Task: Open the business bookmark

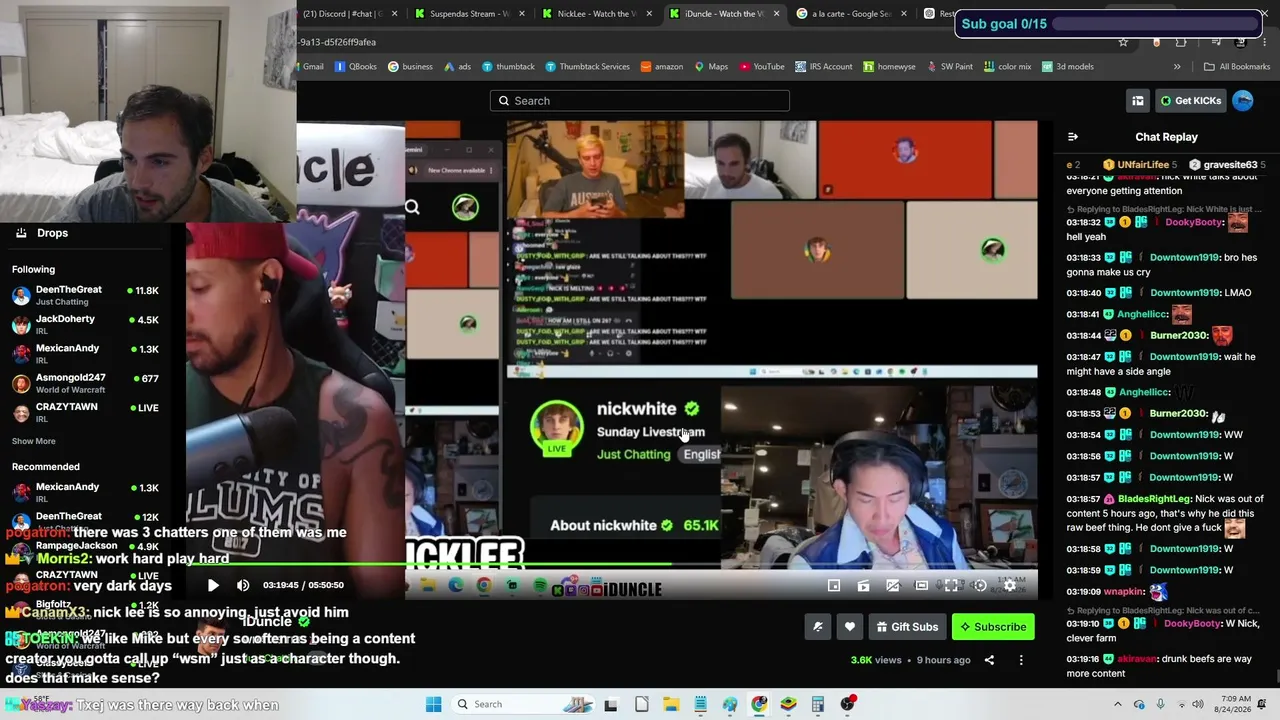Action: pyautogui.click(x=410, y=67)
